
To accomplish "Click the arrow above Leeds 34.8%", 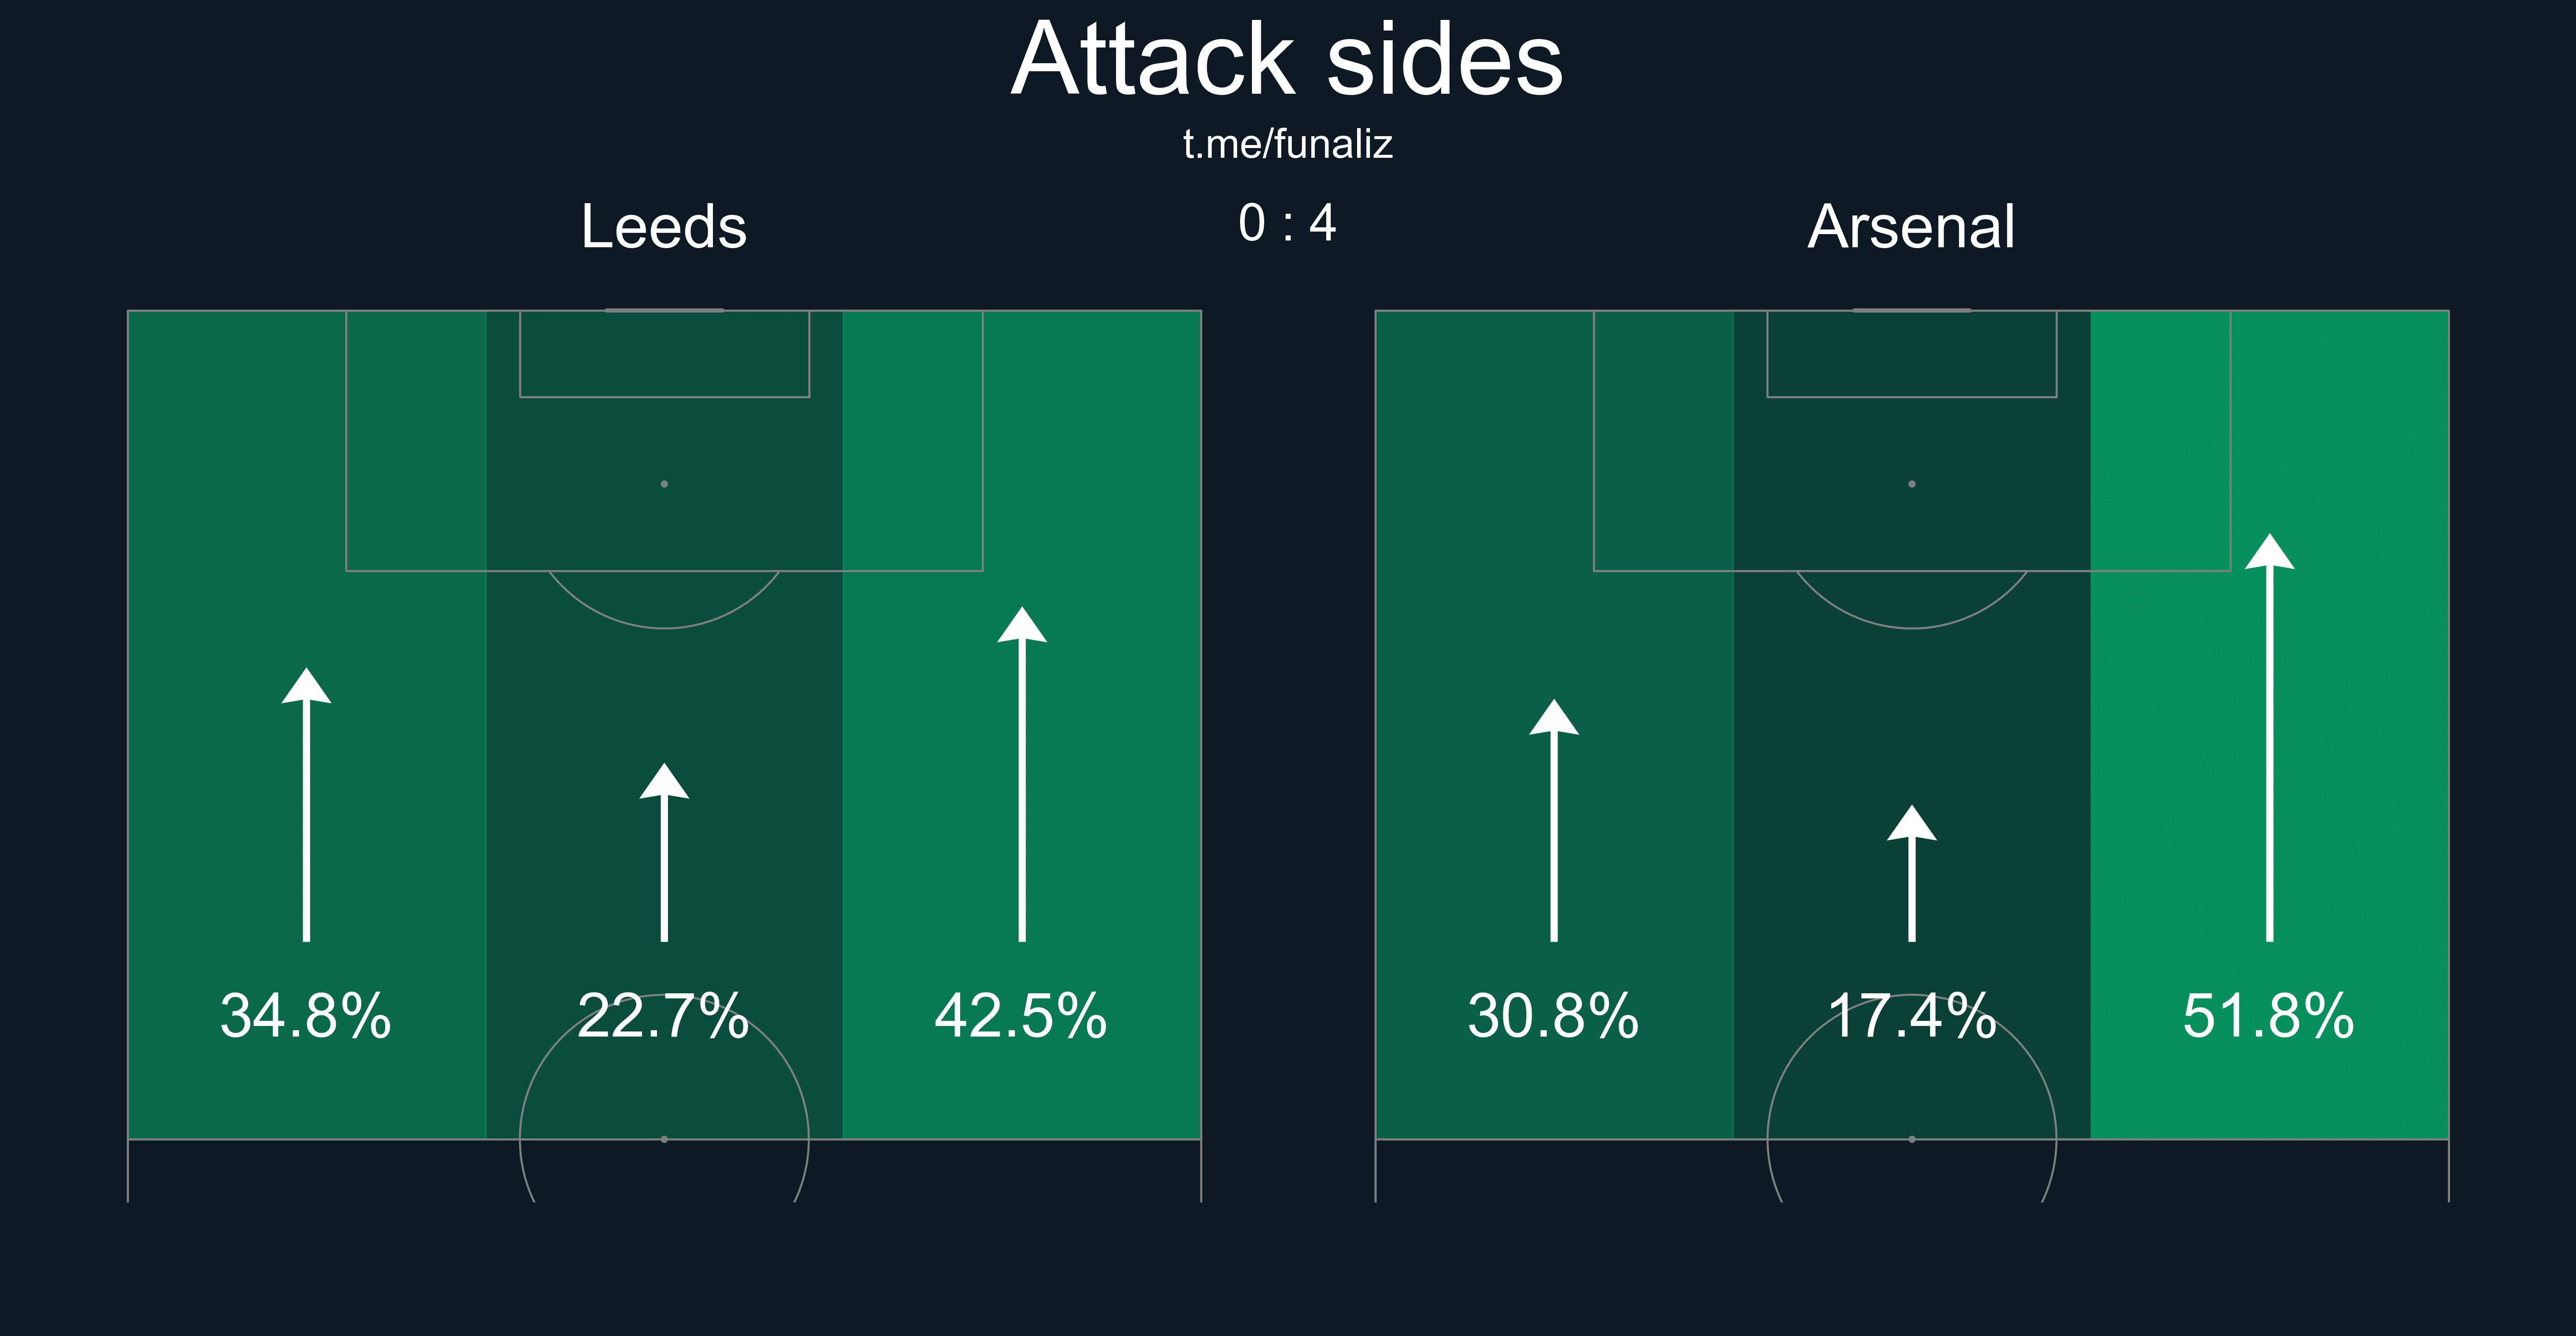I will coord(306,805).
